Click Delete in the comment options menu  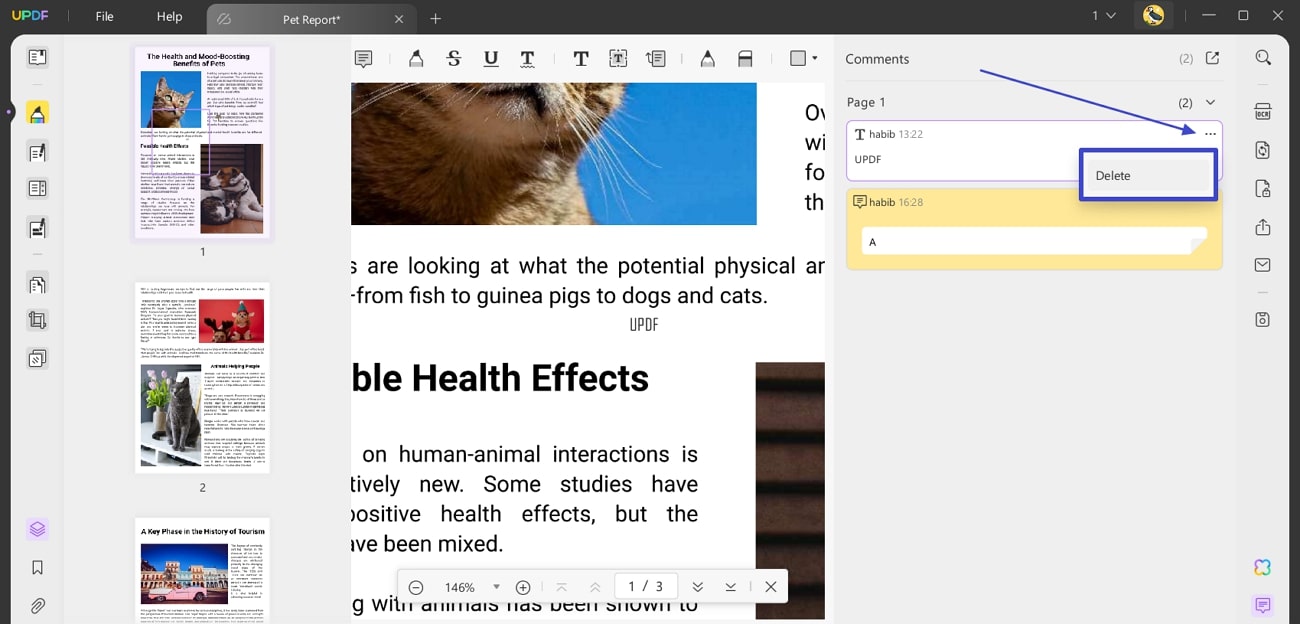pyautogui.click(x=1113, y=175)
